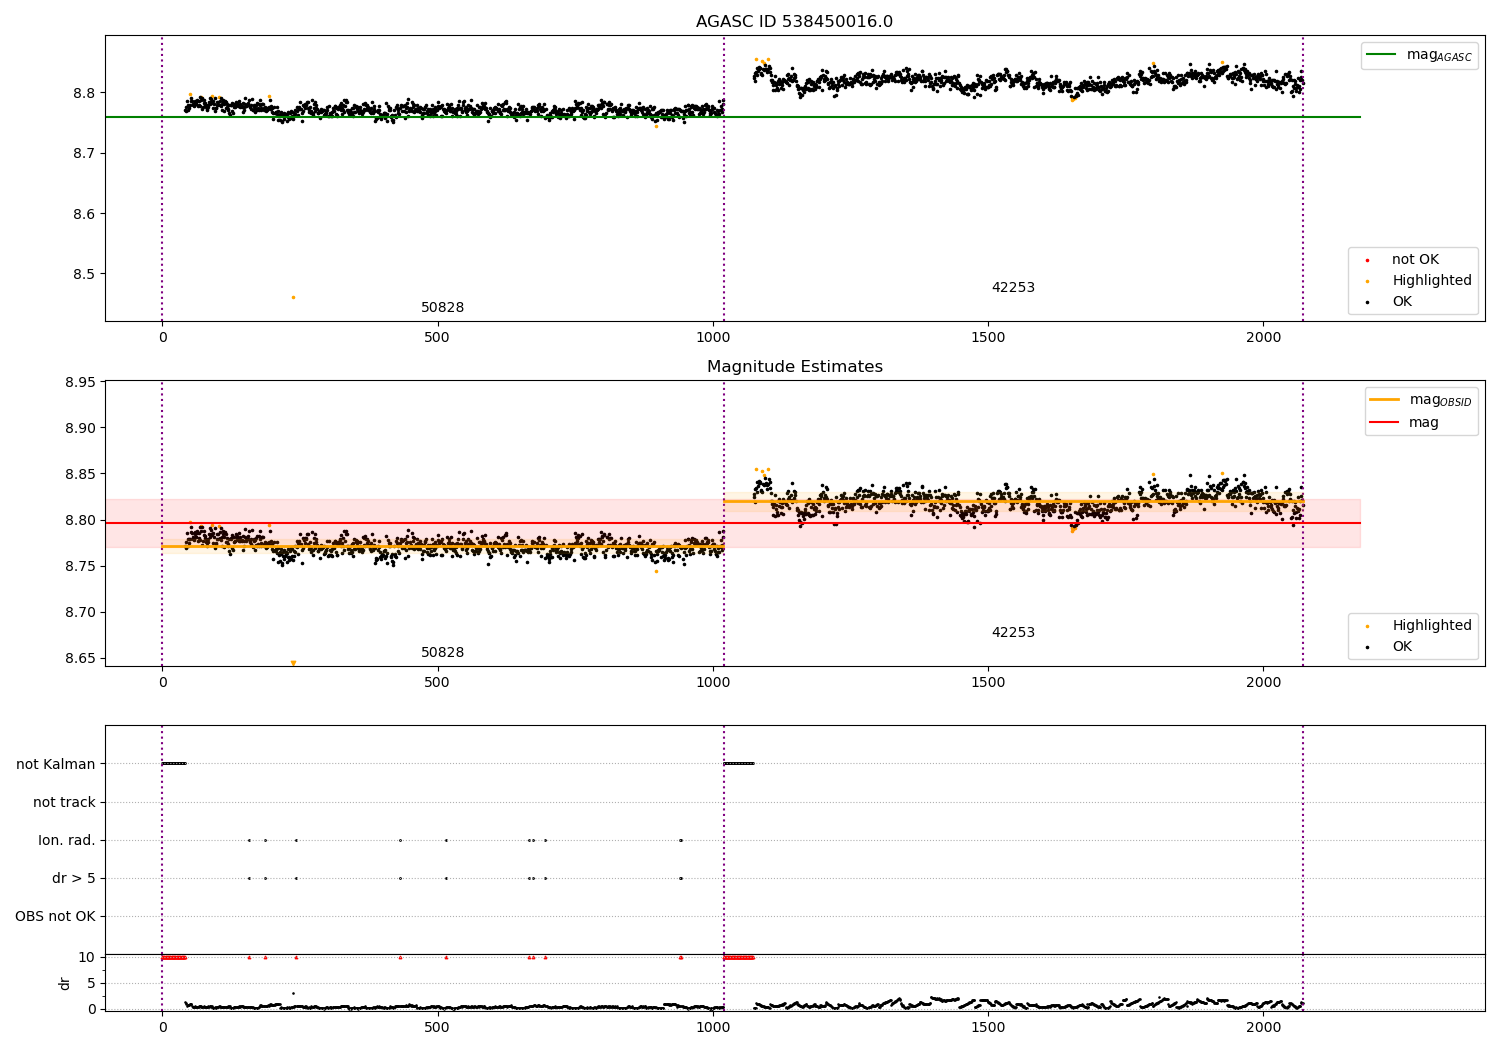The image size is (1500, 1050).
Task: Click the 8.95 y-tick label in the middle plot
Action: click(x=80, y=382)
